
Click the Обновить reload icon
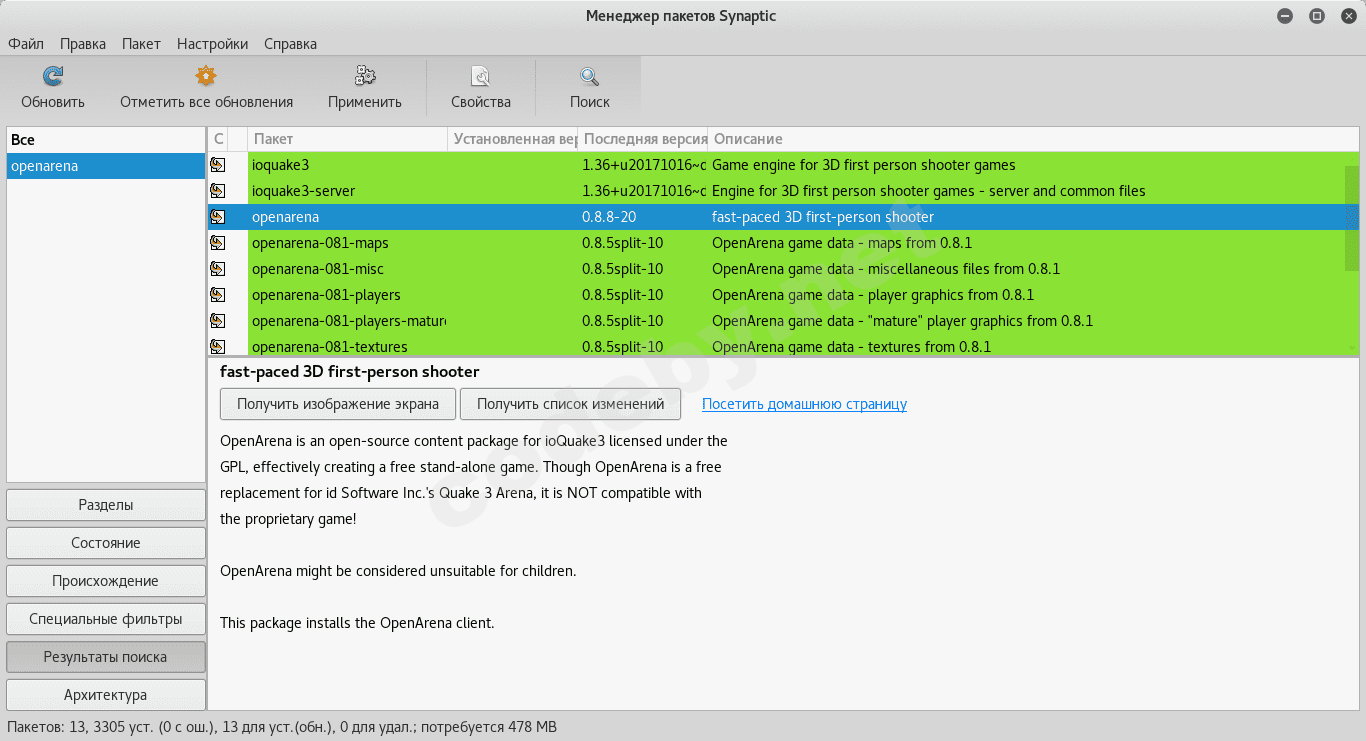tap(53, 77)
